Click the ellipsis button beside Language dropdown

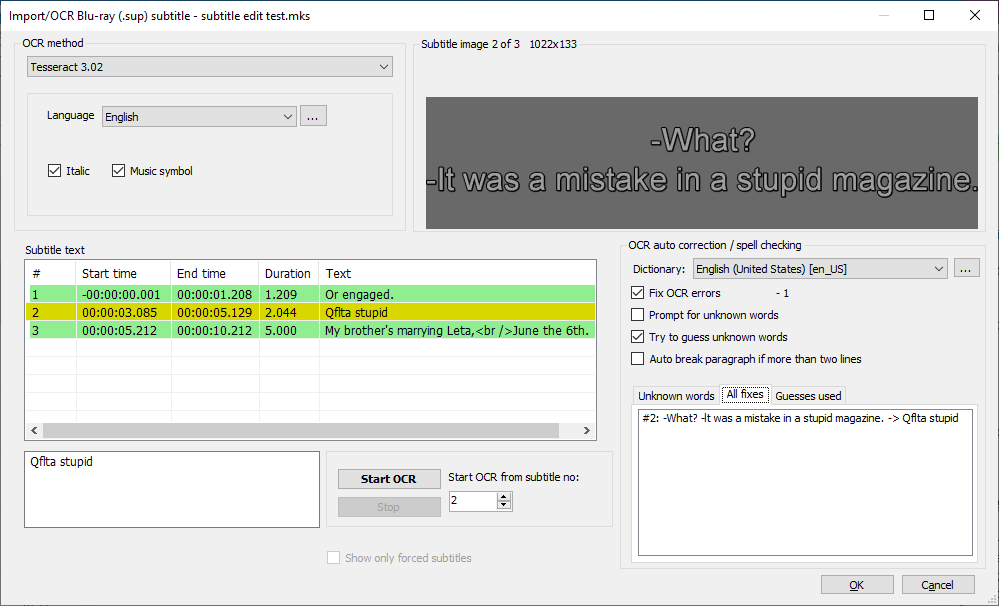313,116
